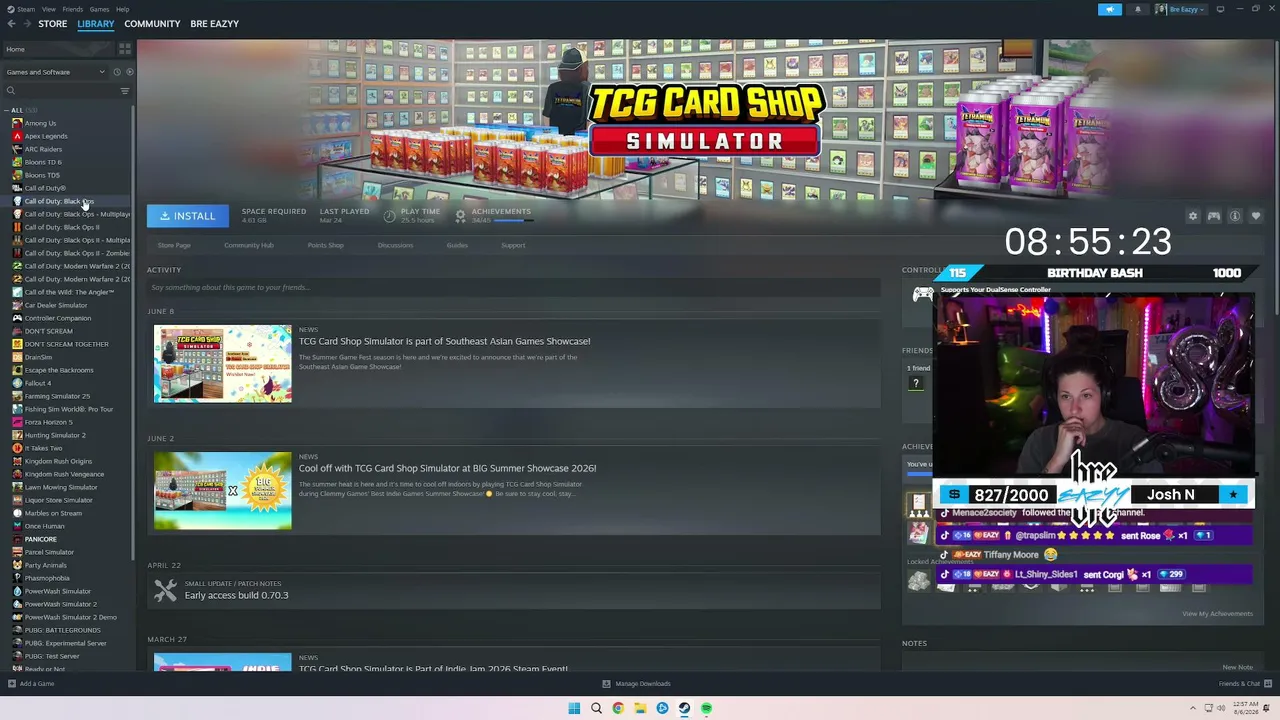Image resolution: width=1280 pixels, height=720 pixels.
Task: Open Southeast Asian Games Showcase news thumbnail
Action: click(223, 364)
